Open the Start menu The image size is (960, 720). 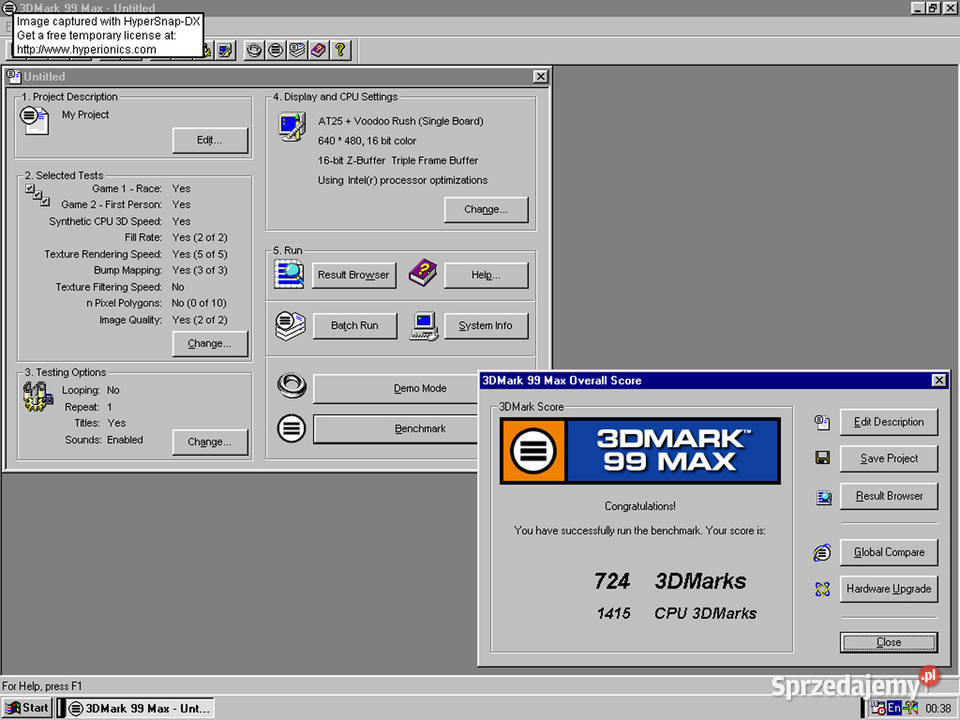26,708
